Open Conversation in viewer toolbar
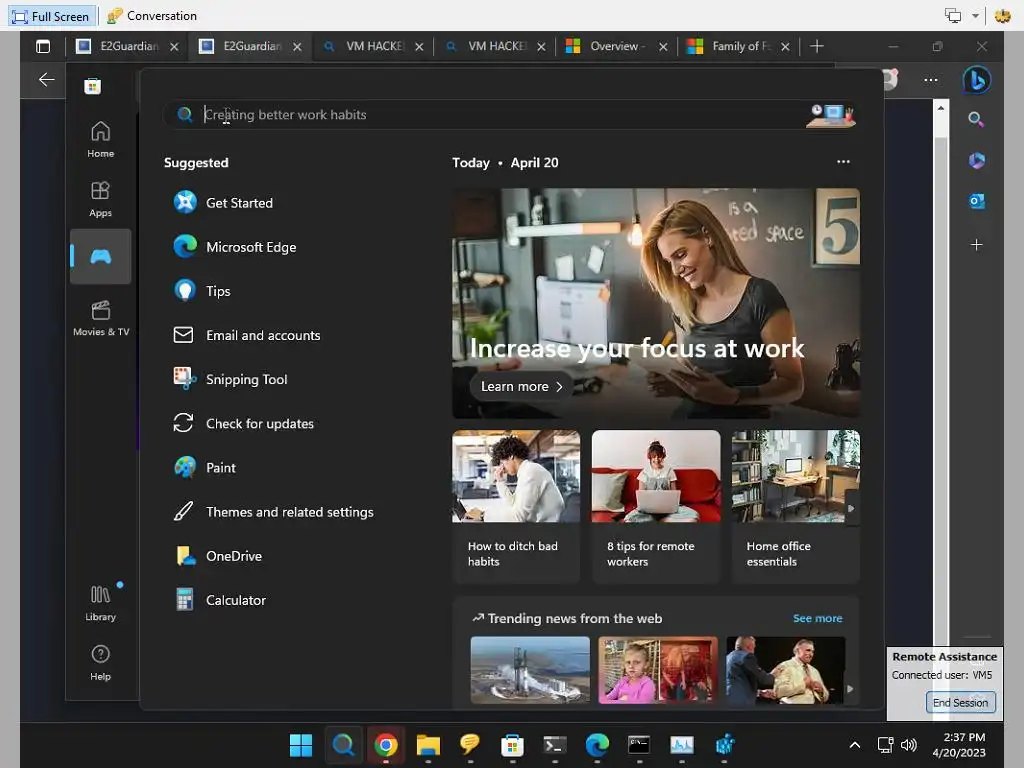The width and height of the screenshot is (1024, 768). click(152, 16)
